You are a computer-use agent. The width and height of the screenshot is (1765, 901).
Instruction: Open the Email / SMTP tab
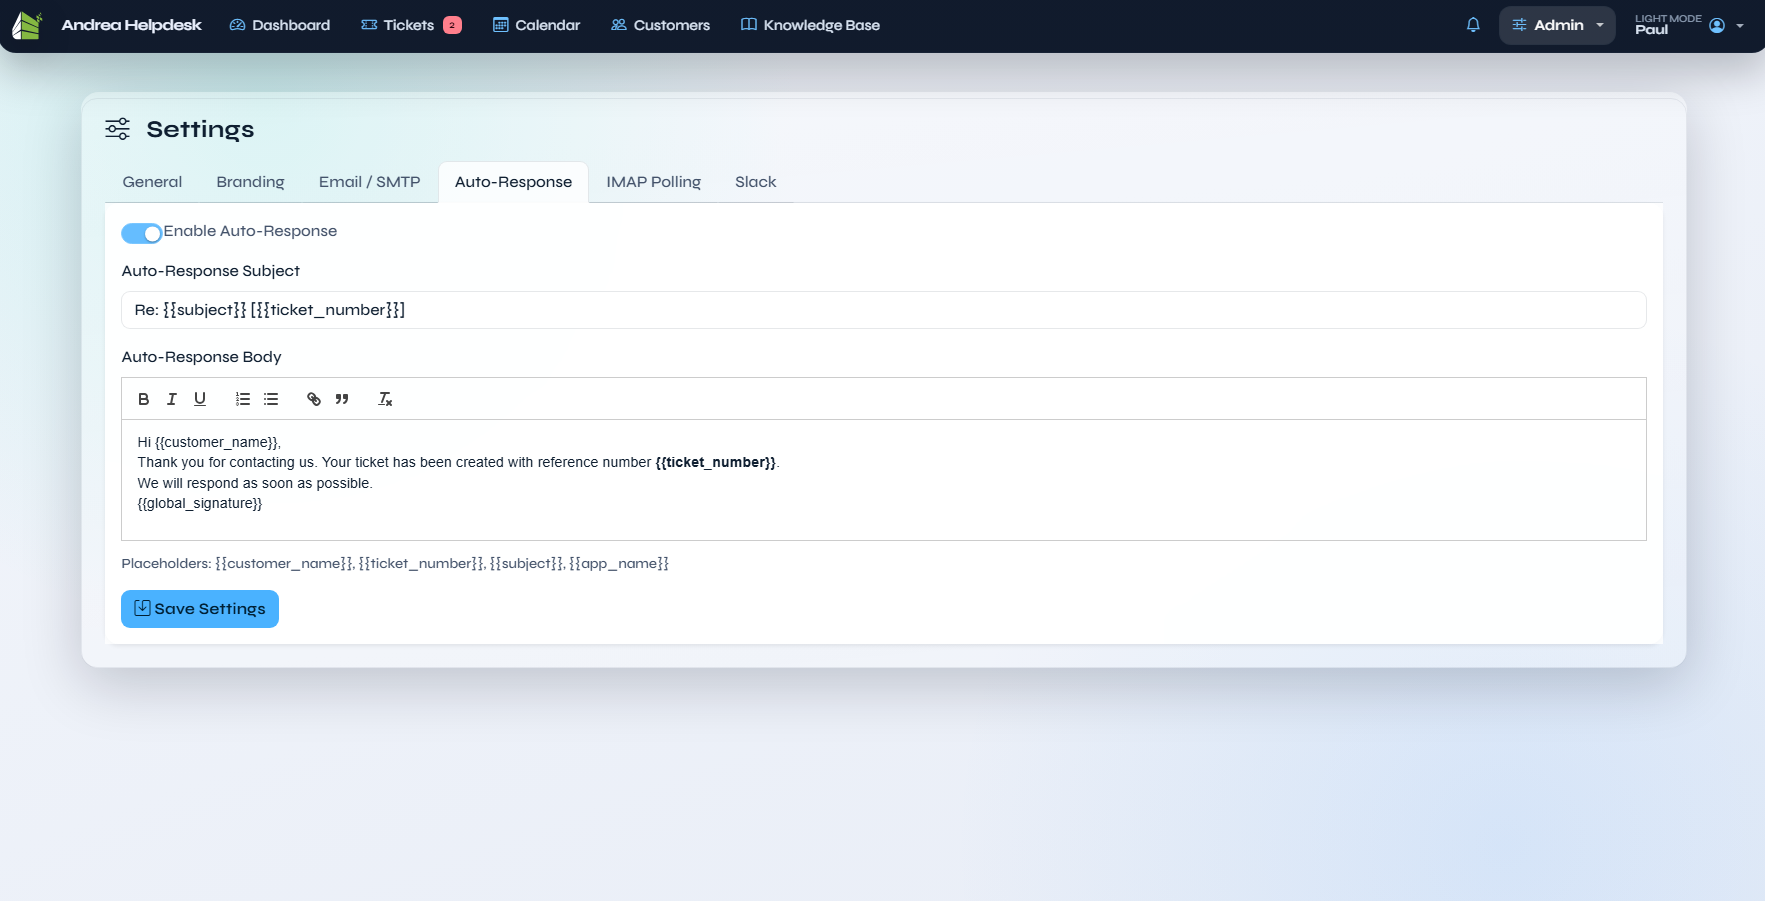tap(369, 182)
